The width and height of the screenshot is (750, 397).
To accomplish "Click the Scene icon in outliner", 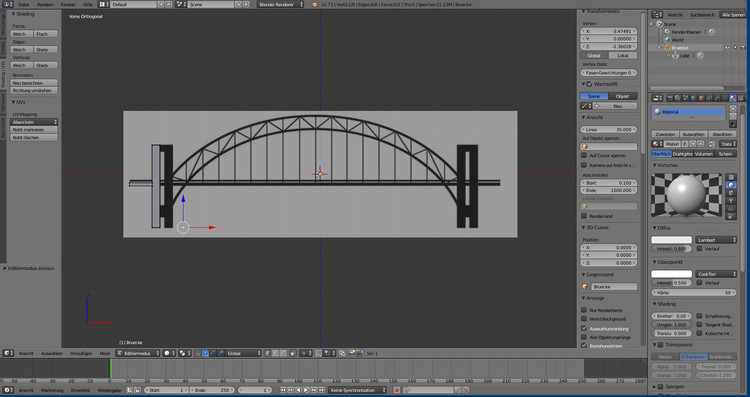I will [x=660, y=24].
